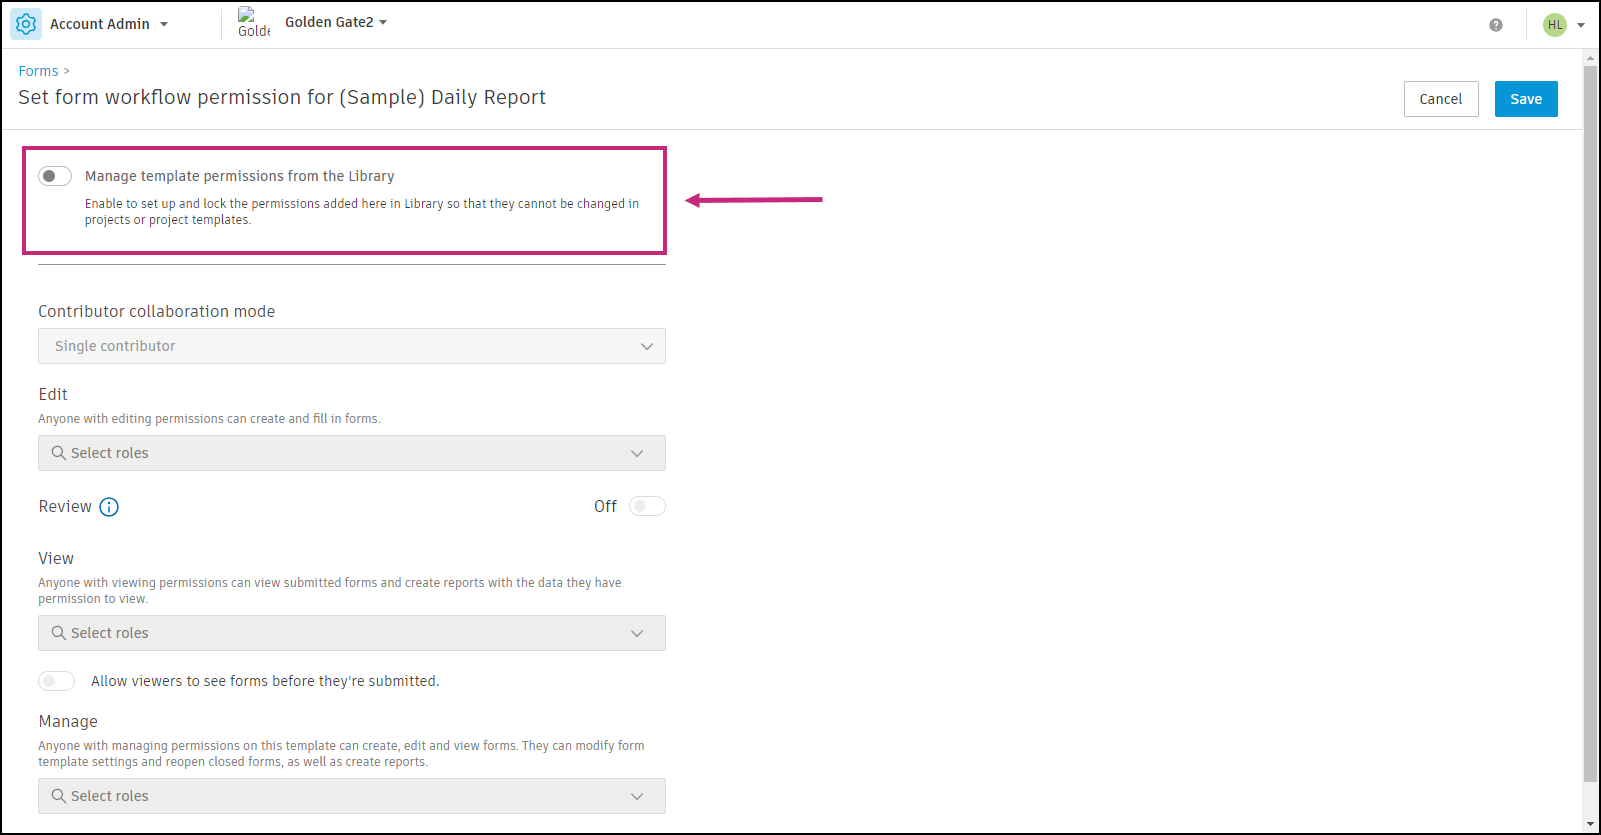Toggle Allow viewers to see unsubmitted forms
The width and height of the screenshot is (1601, 835).
(57, 681)
